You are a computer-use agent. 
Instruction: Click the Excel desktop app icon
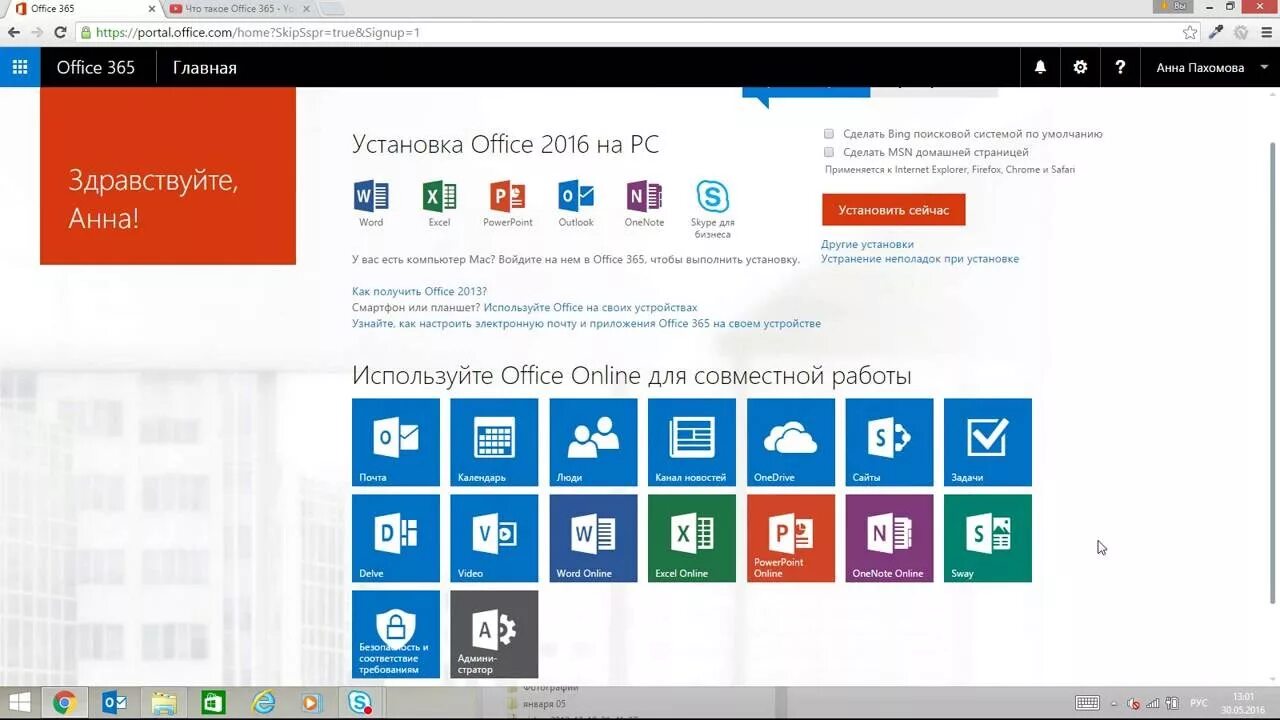(439, 196)
